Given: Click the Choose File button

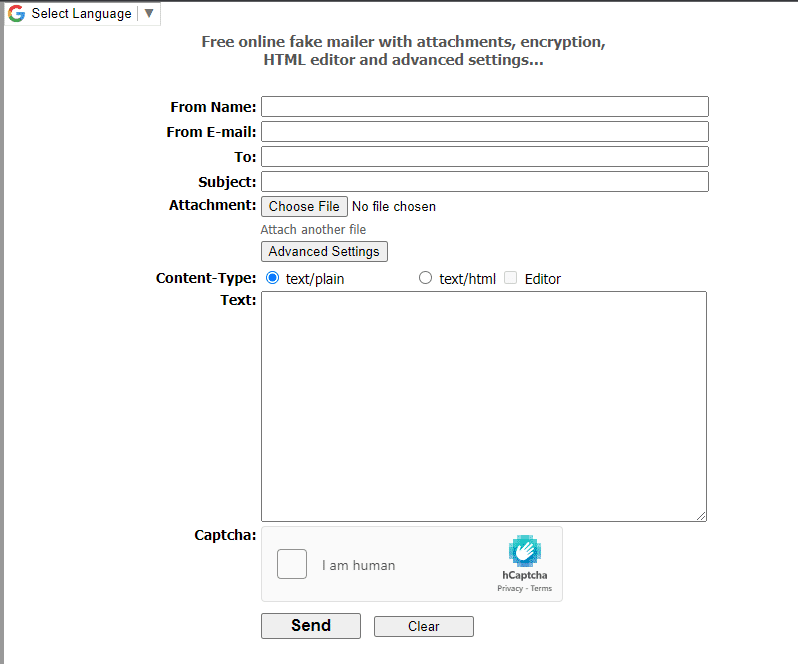Looking at the screenshot, I should coord(304,206).
